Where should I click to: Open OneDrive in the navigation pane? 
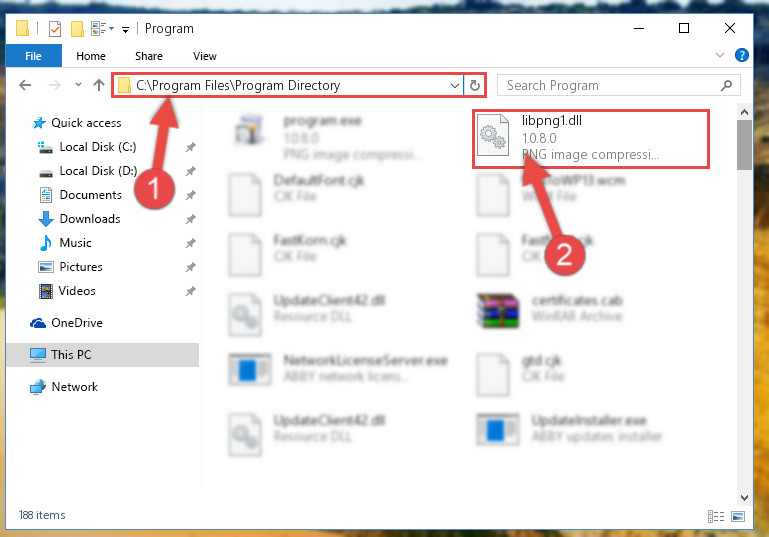[77, 323]
